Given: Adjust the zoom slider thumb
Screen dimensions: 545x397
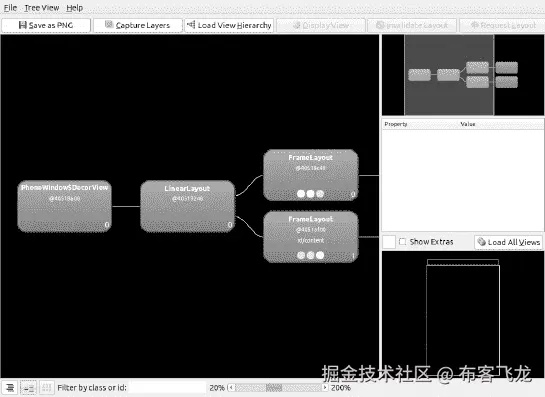Looking at the screenshot, I should pyautogui.click(x=274, y=387).
